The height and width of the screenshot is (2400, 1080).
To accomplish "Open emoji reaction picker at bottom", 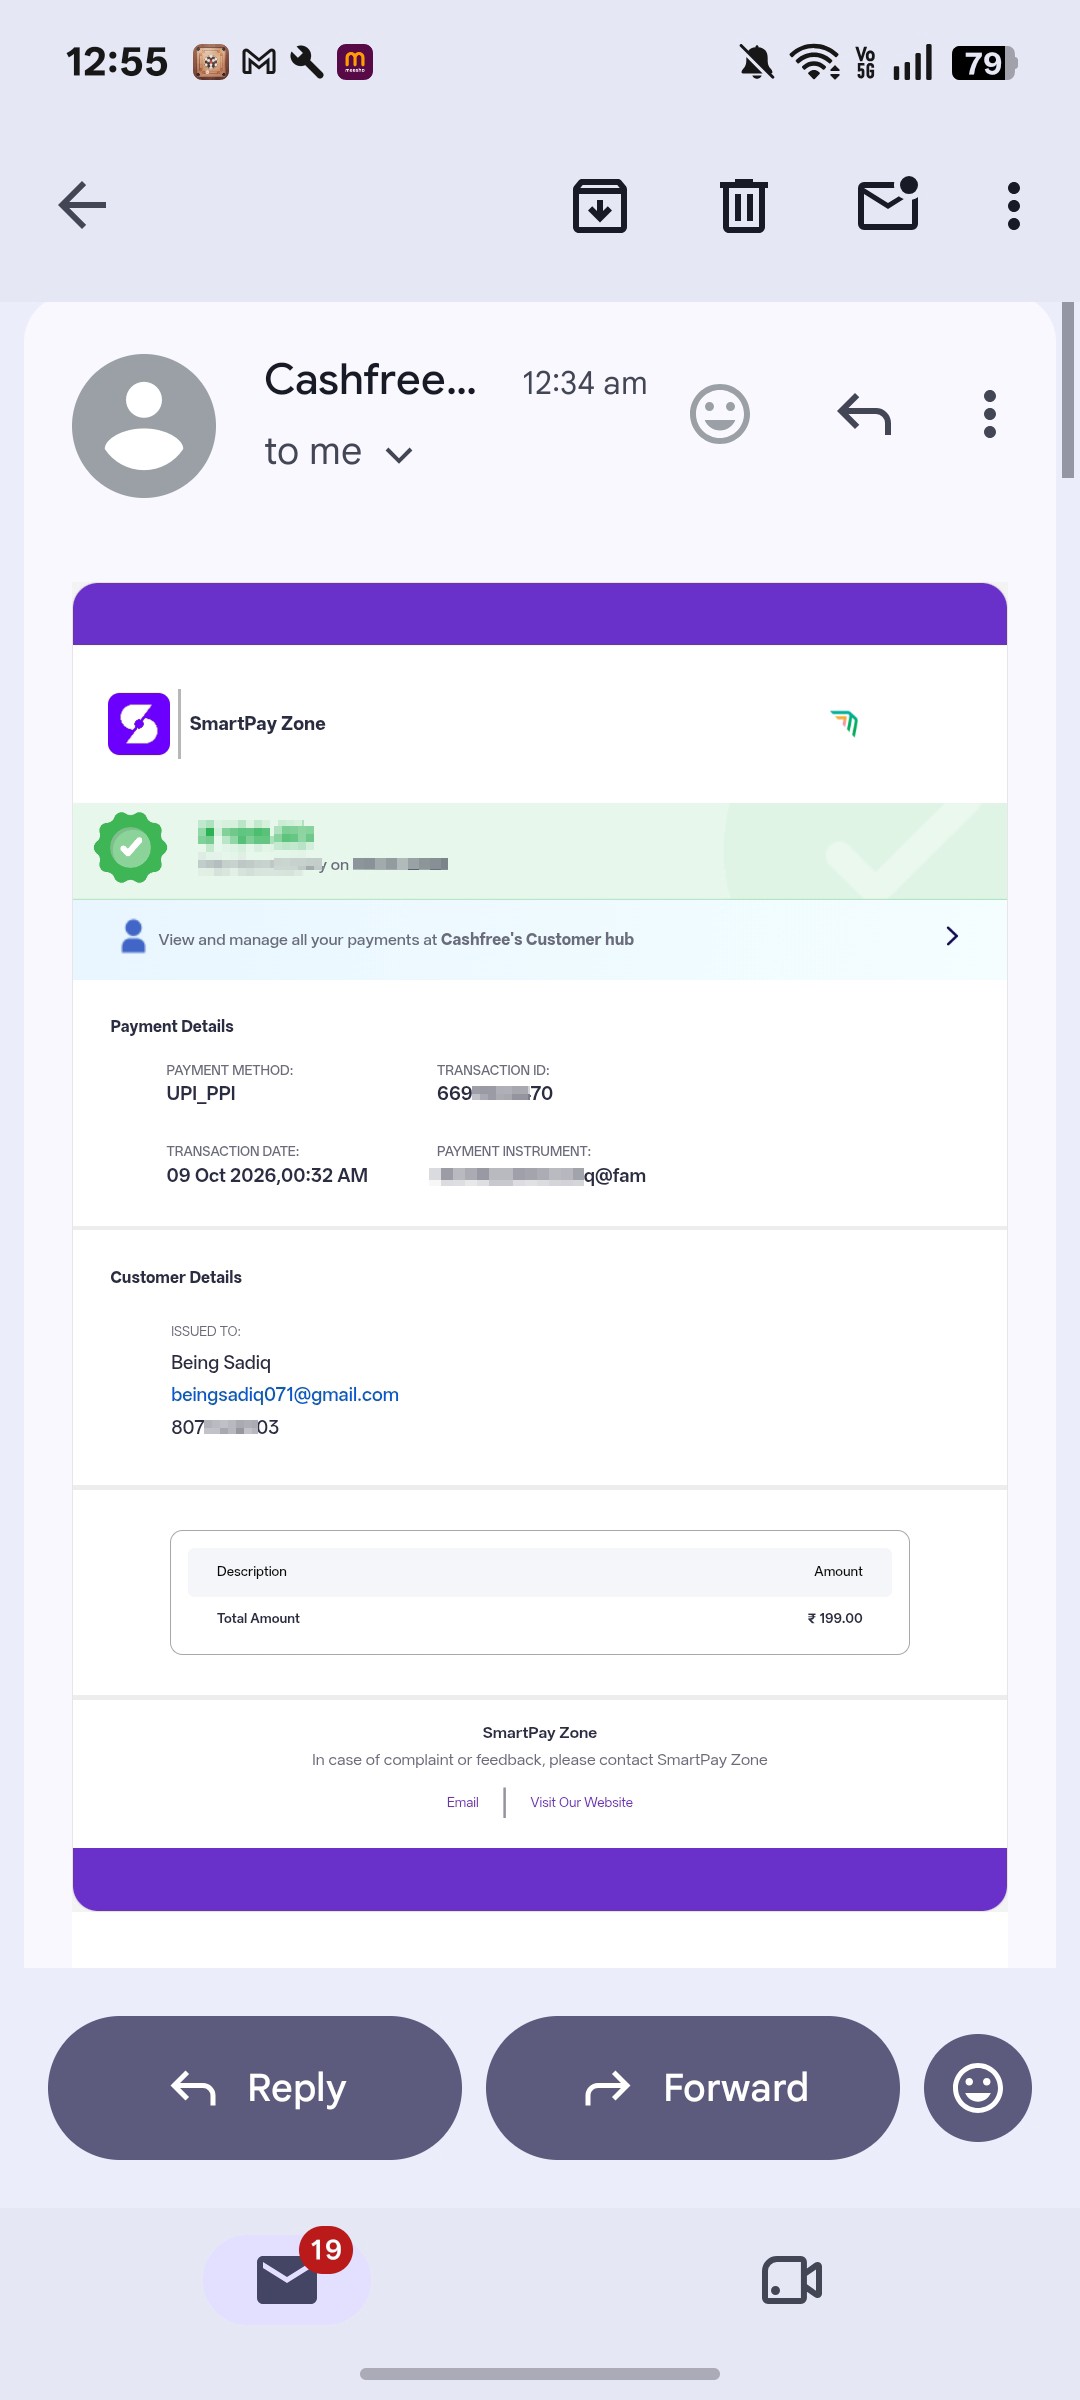I will point(978,2088).
